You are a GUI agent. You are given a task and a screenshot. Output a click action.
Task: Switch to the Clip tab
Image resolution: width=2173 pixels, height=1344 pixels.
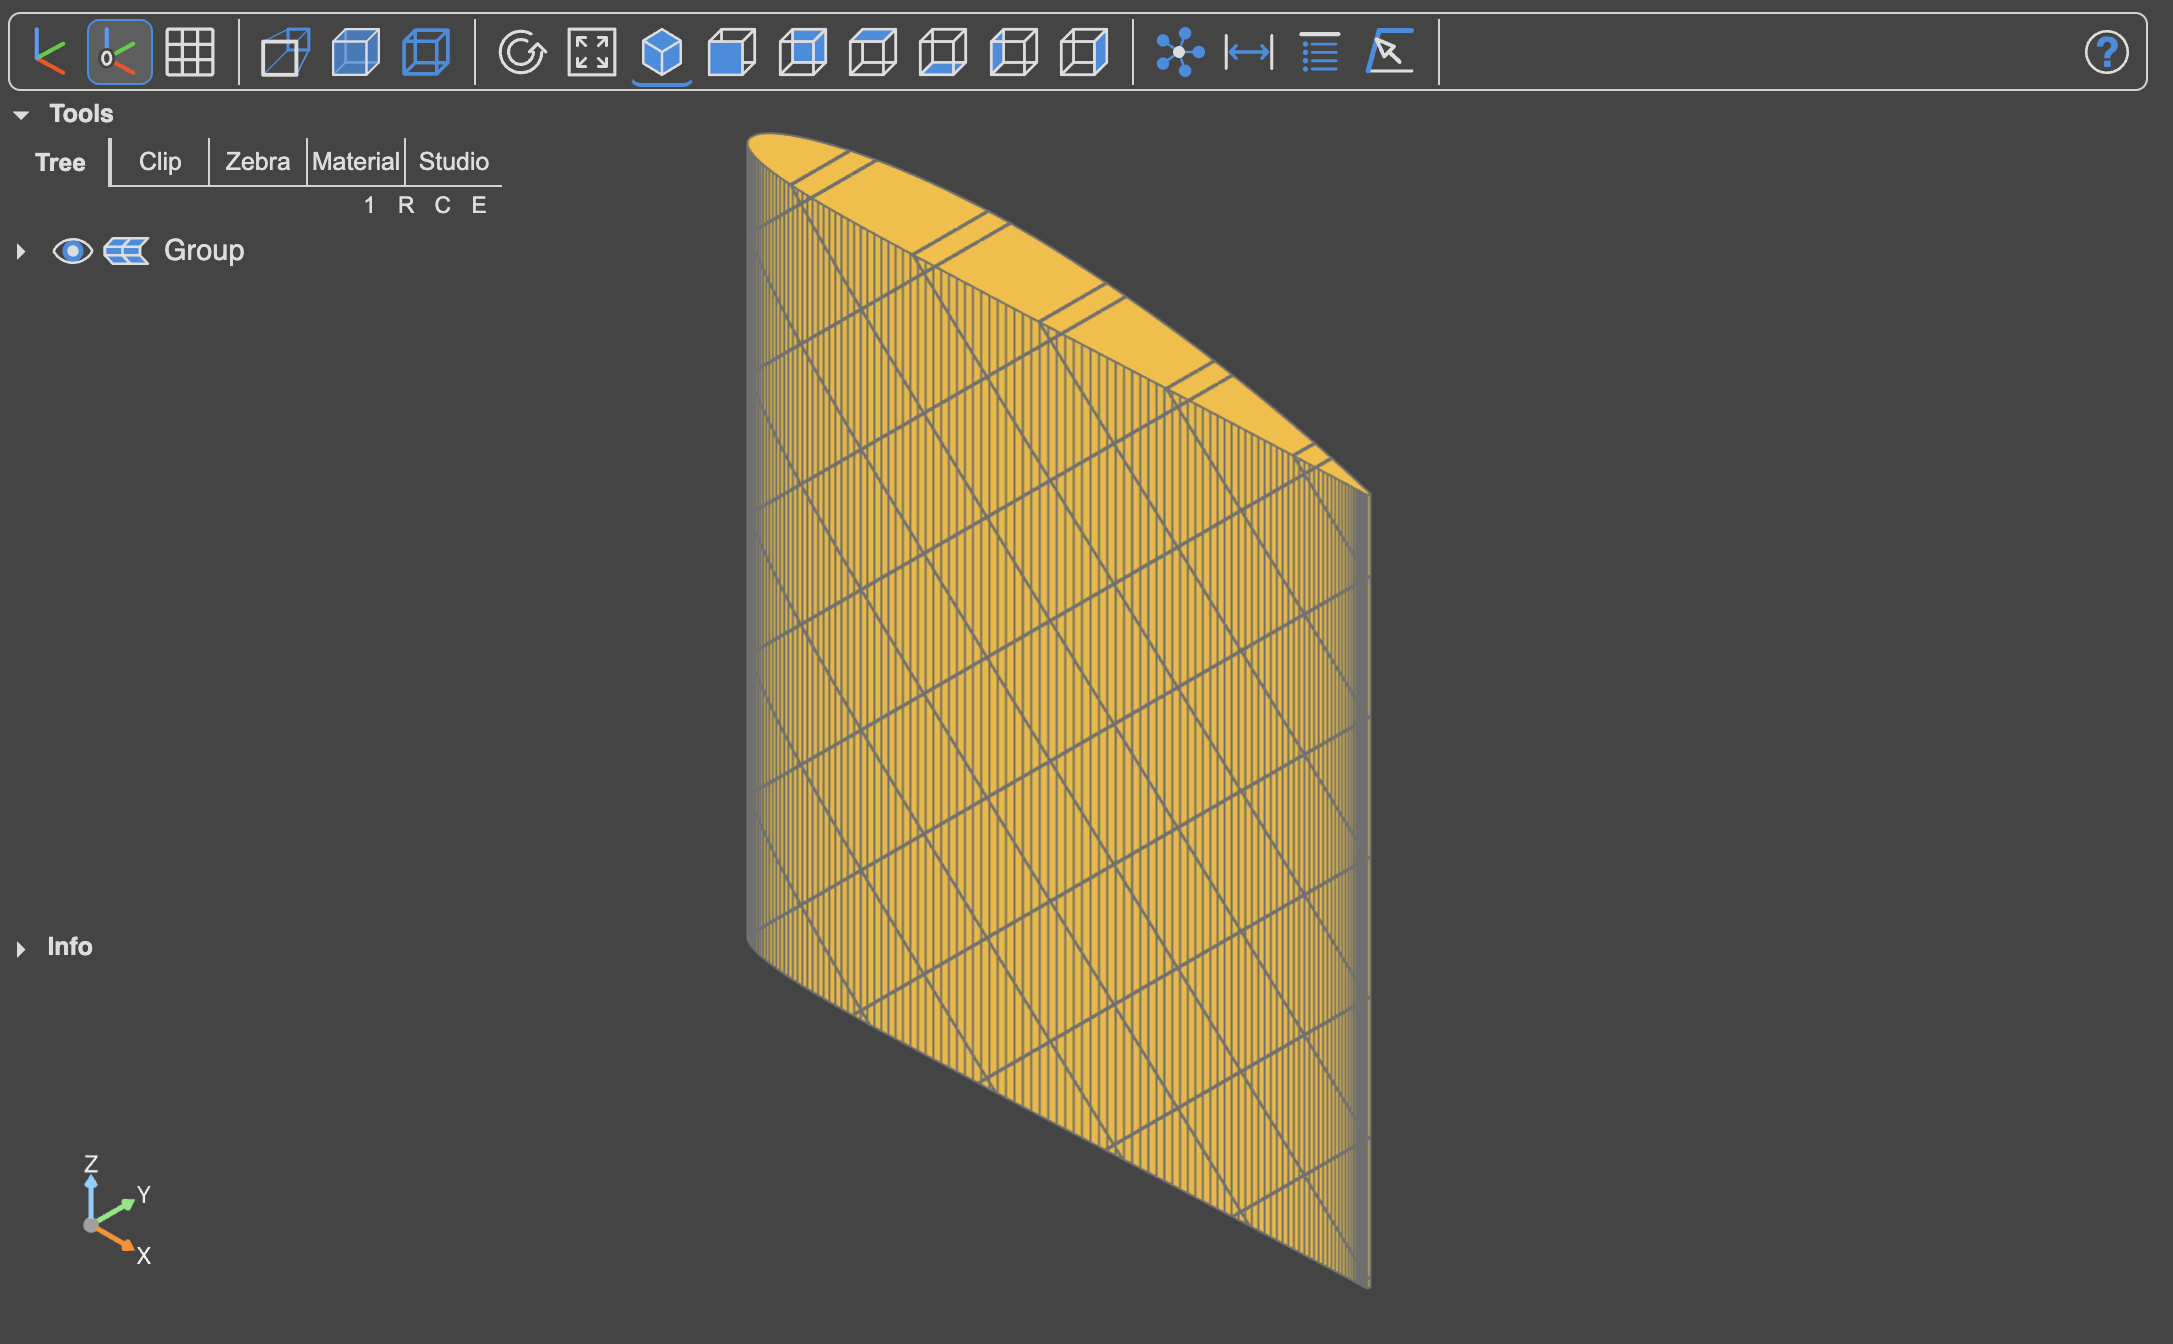pyautogui.click(x=160, y=162)
